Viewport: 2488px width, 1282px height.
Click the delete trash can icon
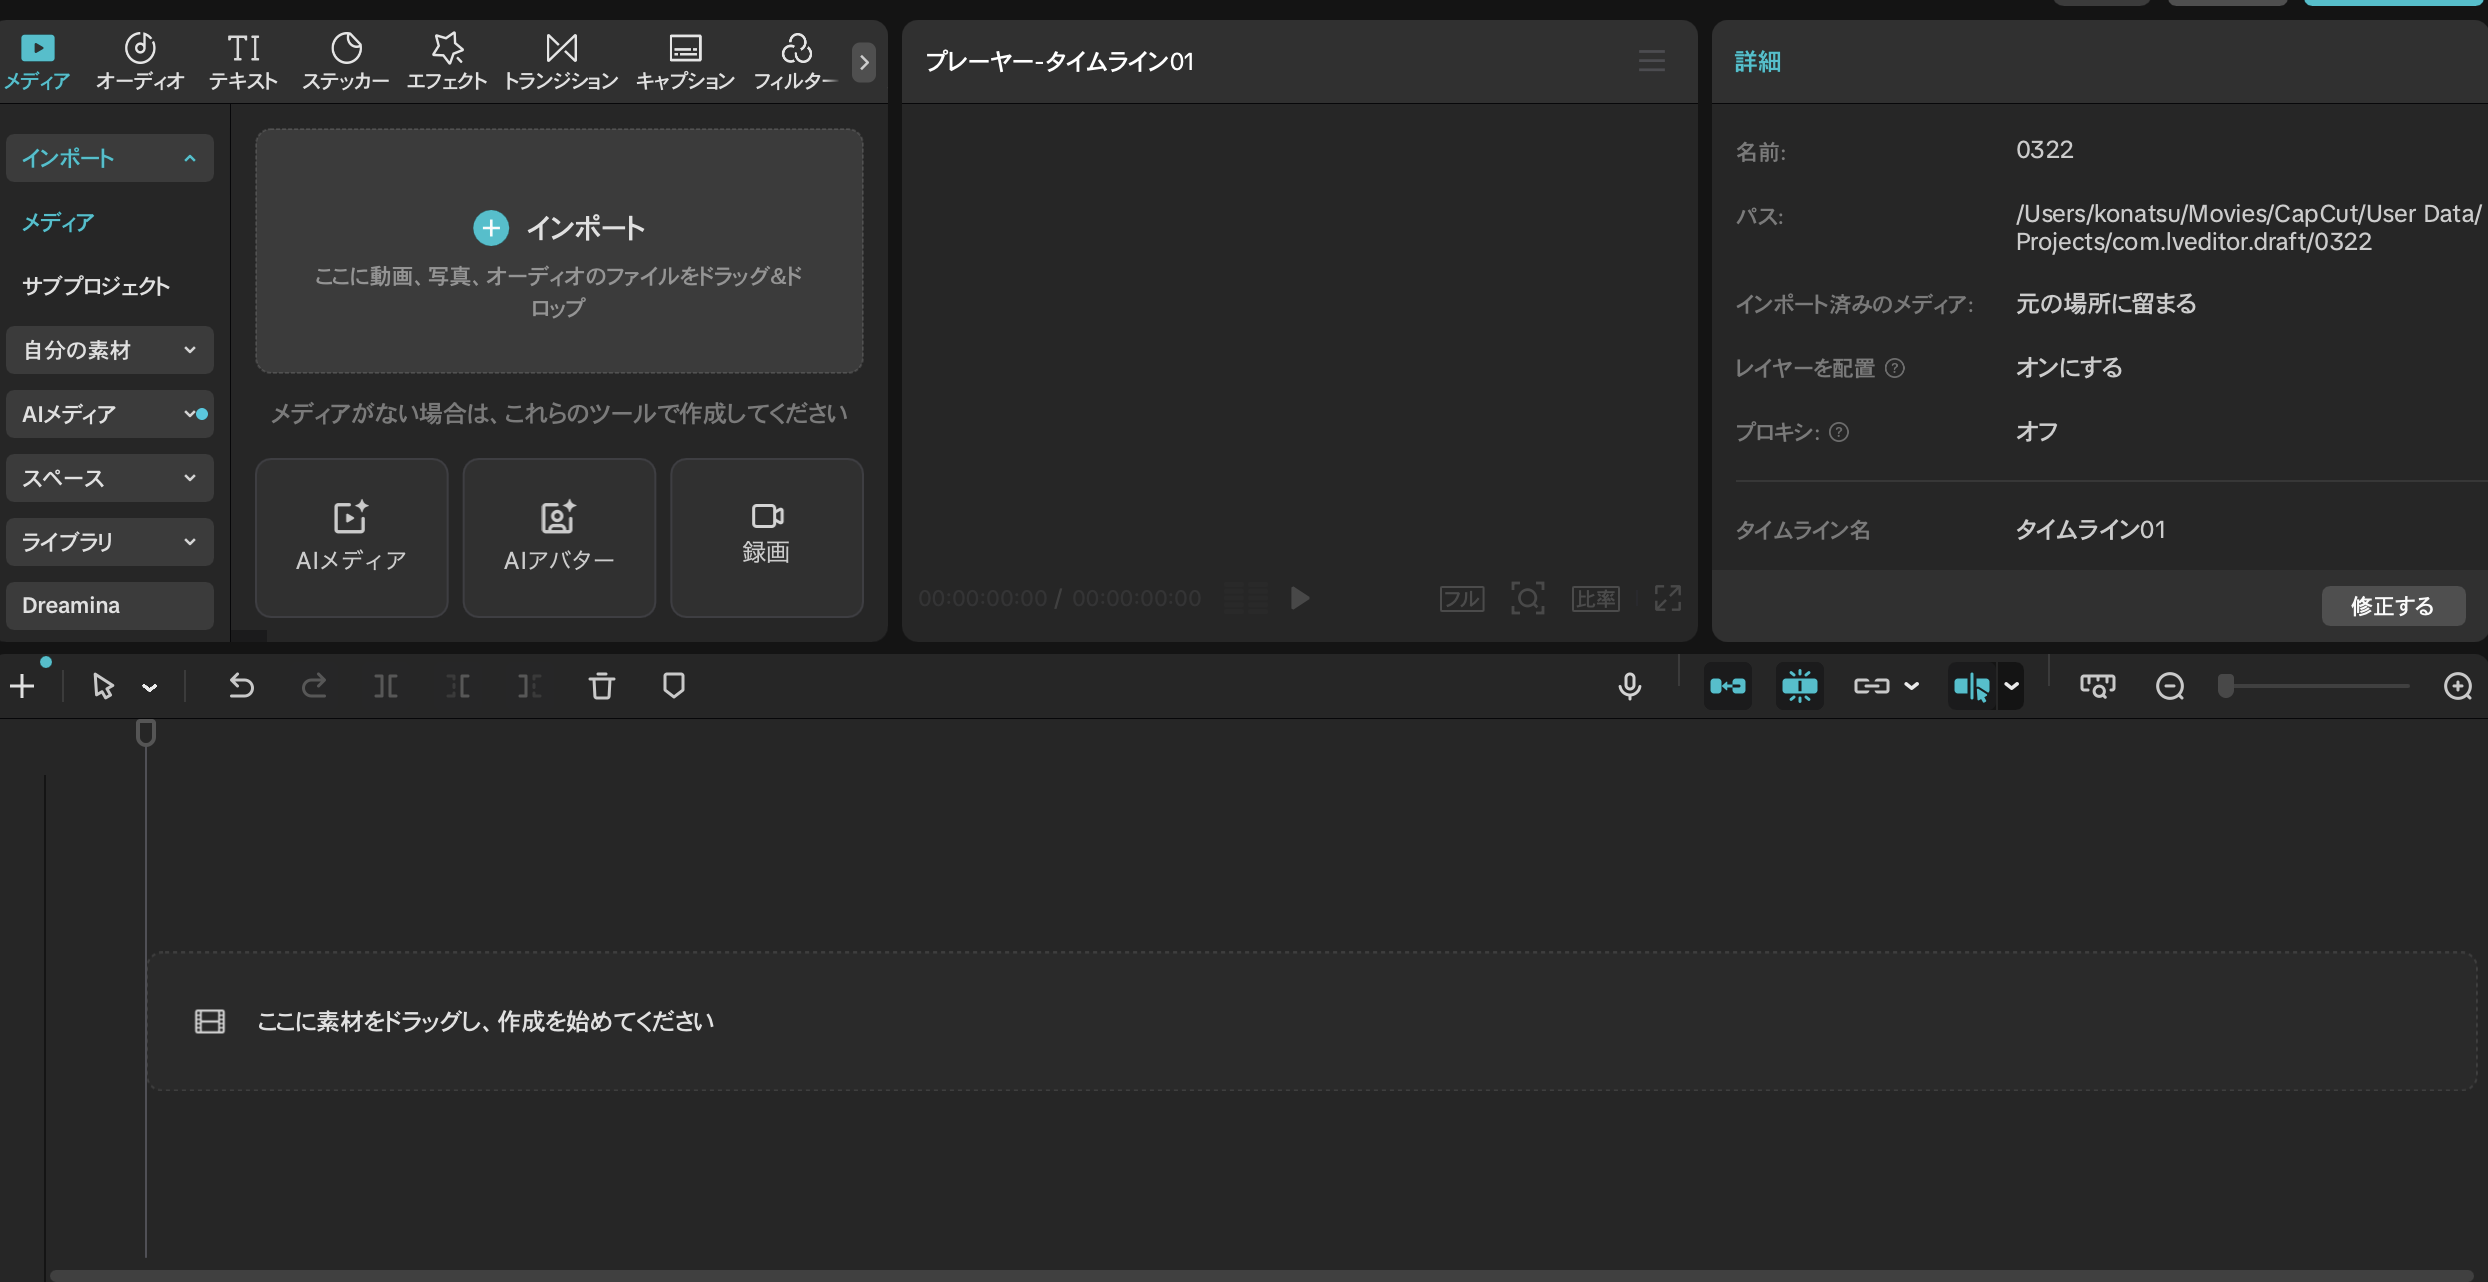pyautogui.click(x=601, y=686)
